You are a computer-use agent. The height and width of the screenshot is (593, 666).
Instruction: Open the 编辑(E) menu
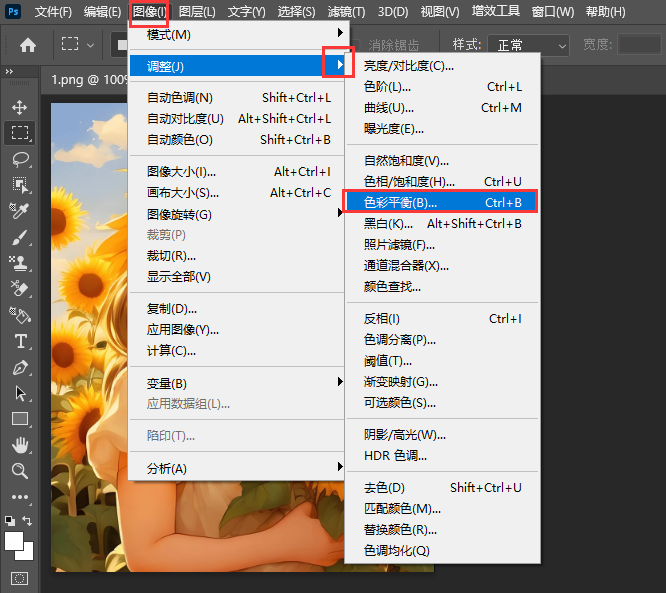(102, 11)
